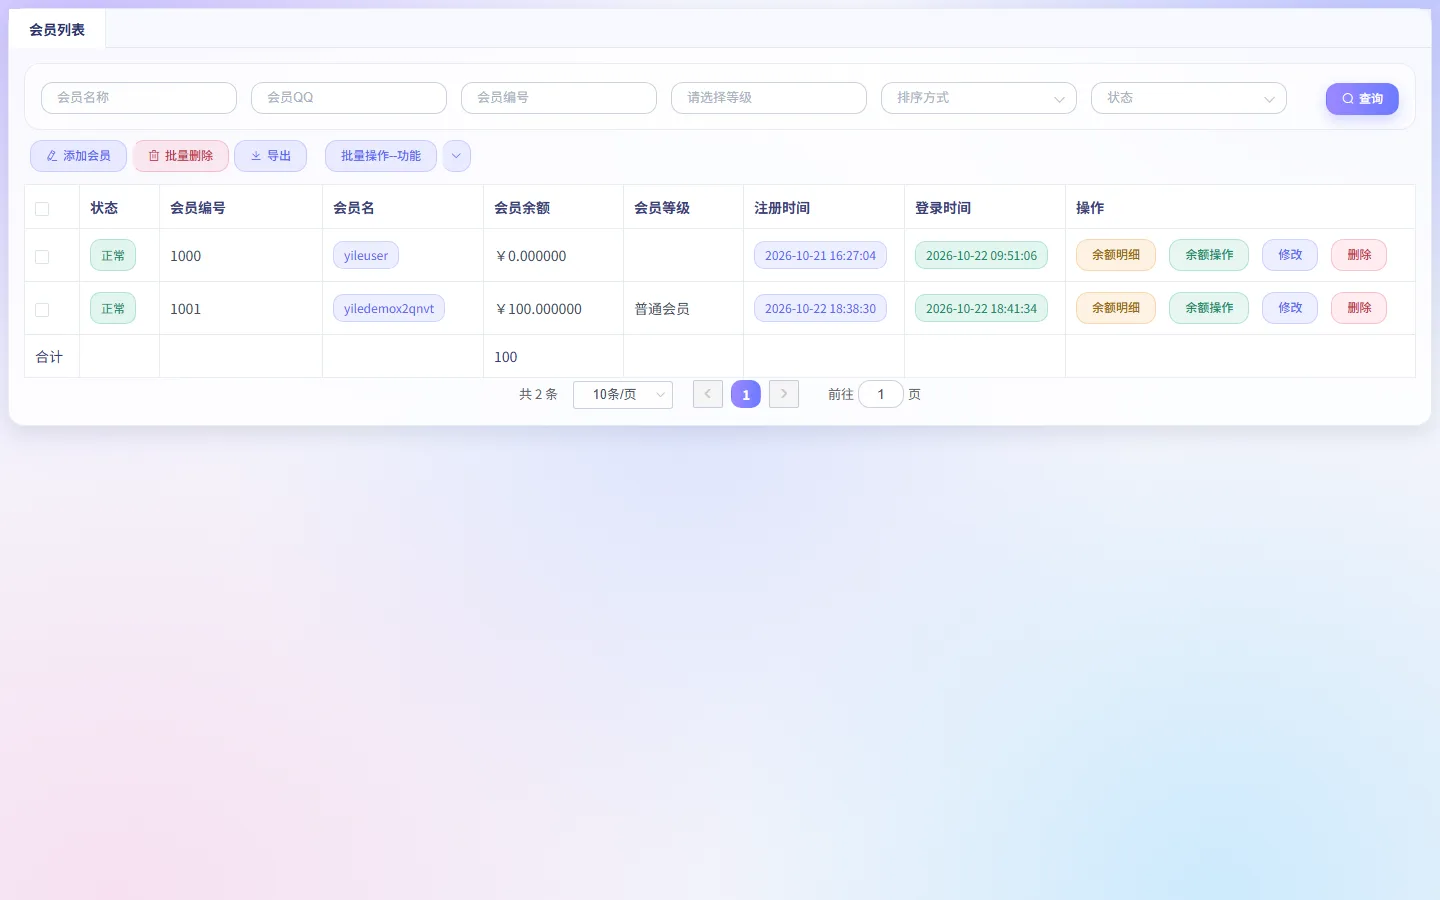
Task: Focus the 会员名称 search field
Action: tap(139, 98)
